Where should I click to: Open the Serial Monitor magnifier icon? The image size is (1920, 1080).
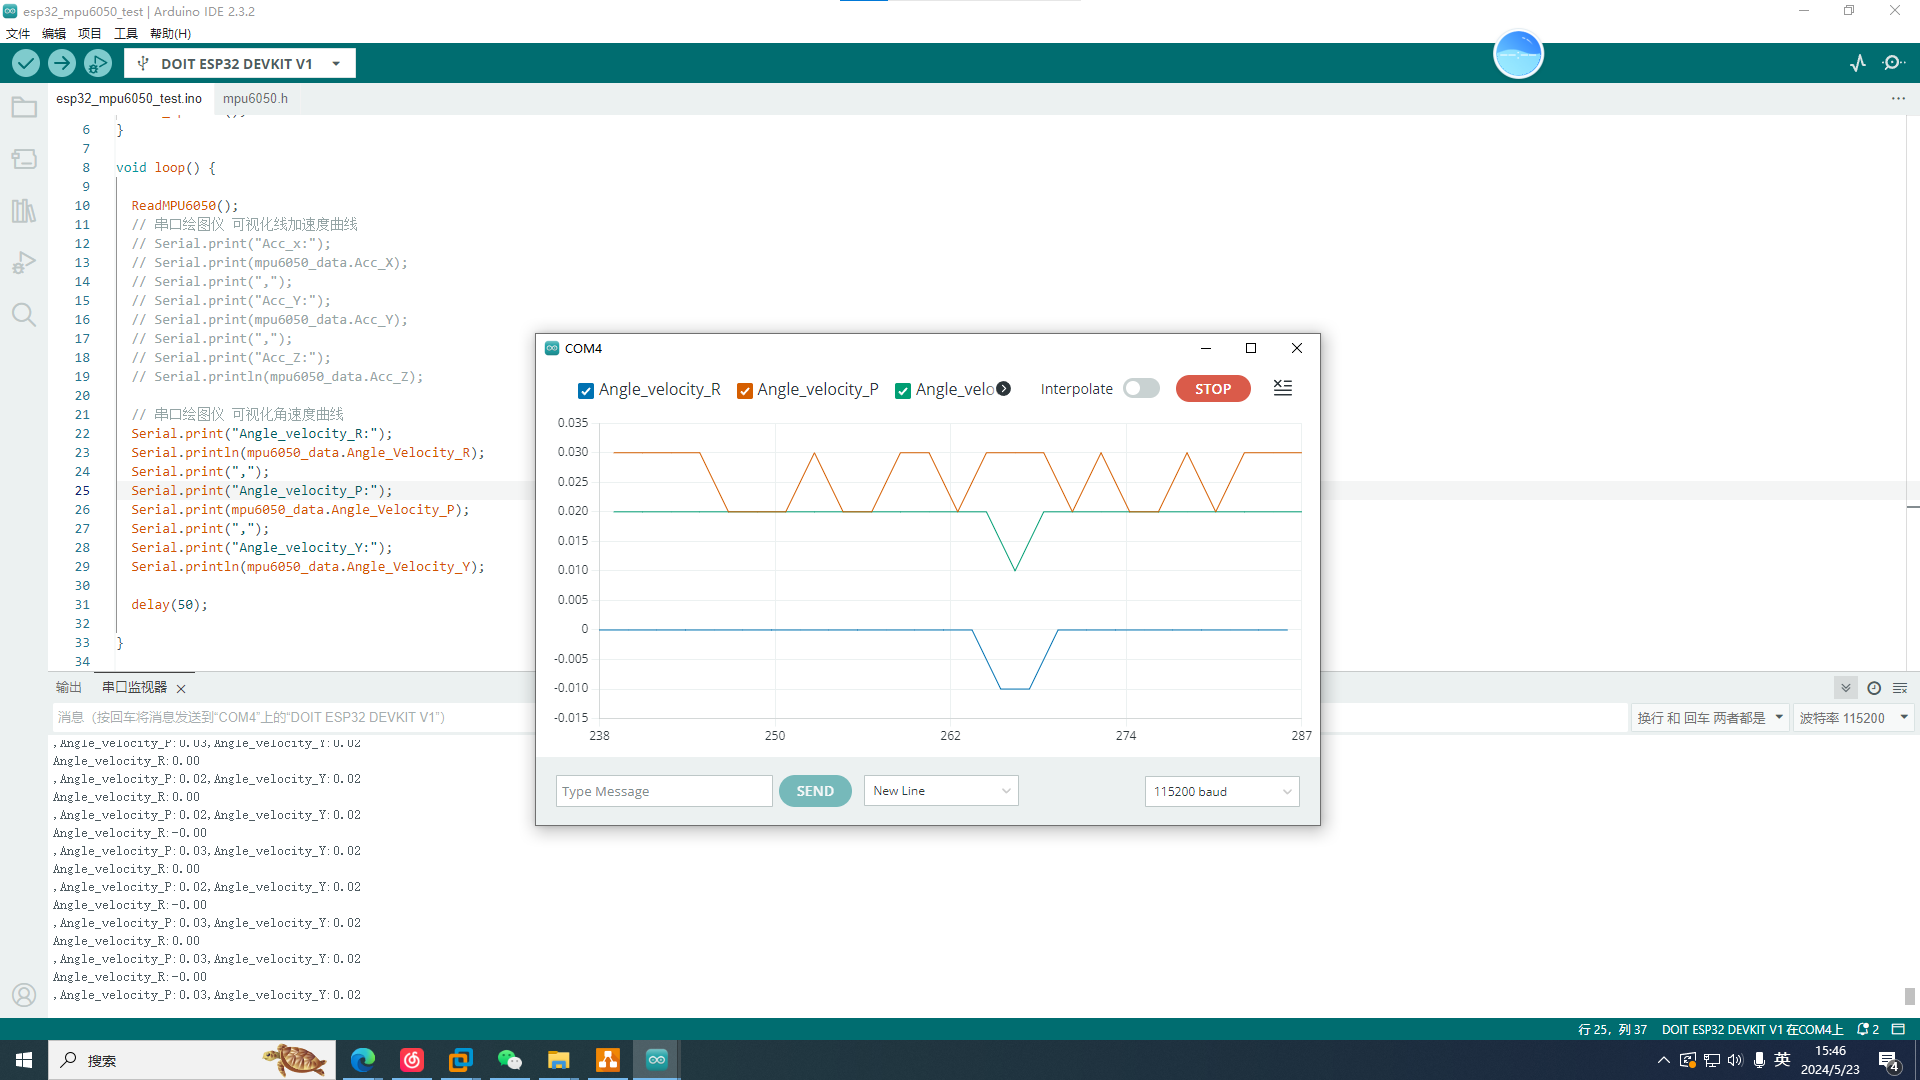point(1893,63)
